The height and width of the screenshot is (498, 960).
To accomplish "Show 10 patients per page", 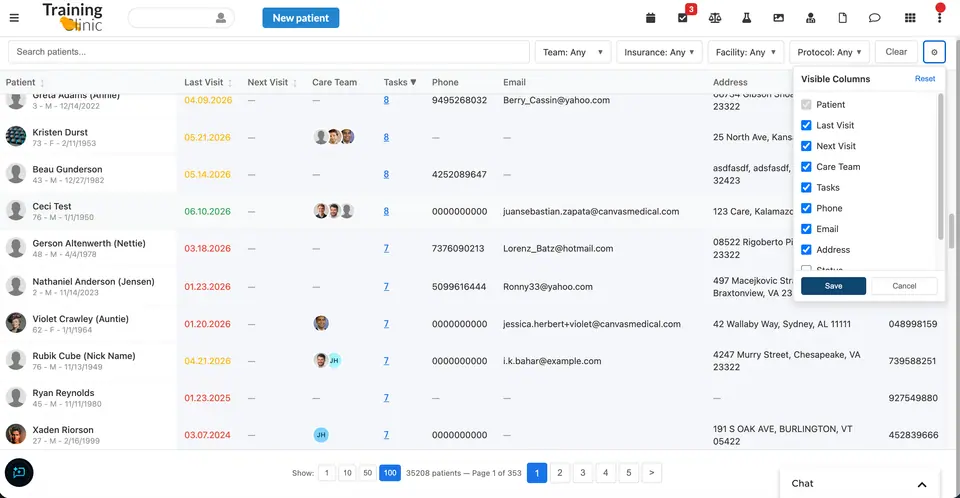I will 347,473.
